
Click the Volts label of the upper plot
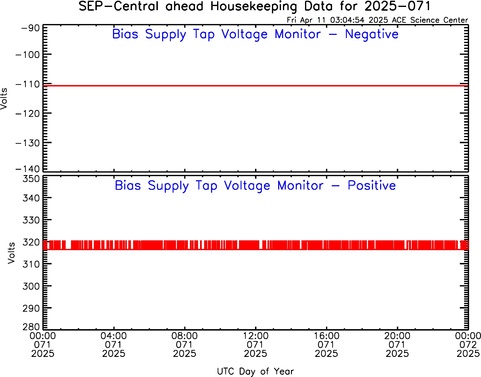coord(4,98)
